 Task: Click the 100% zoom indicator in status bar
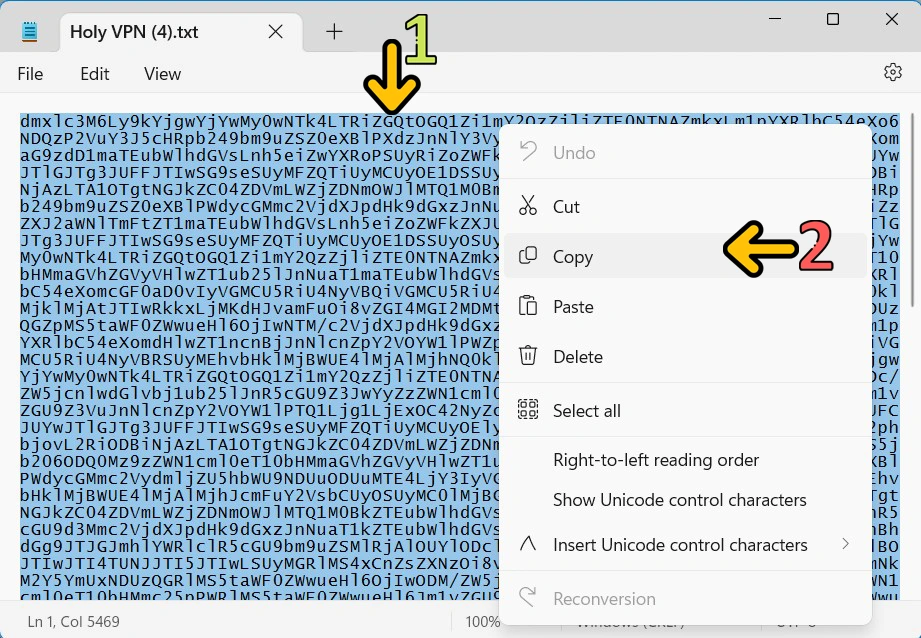tap(484, 621)
